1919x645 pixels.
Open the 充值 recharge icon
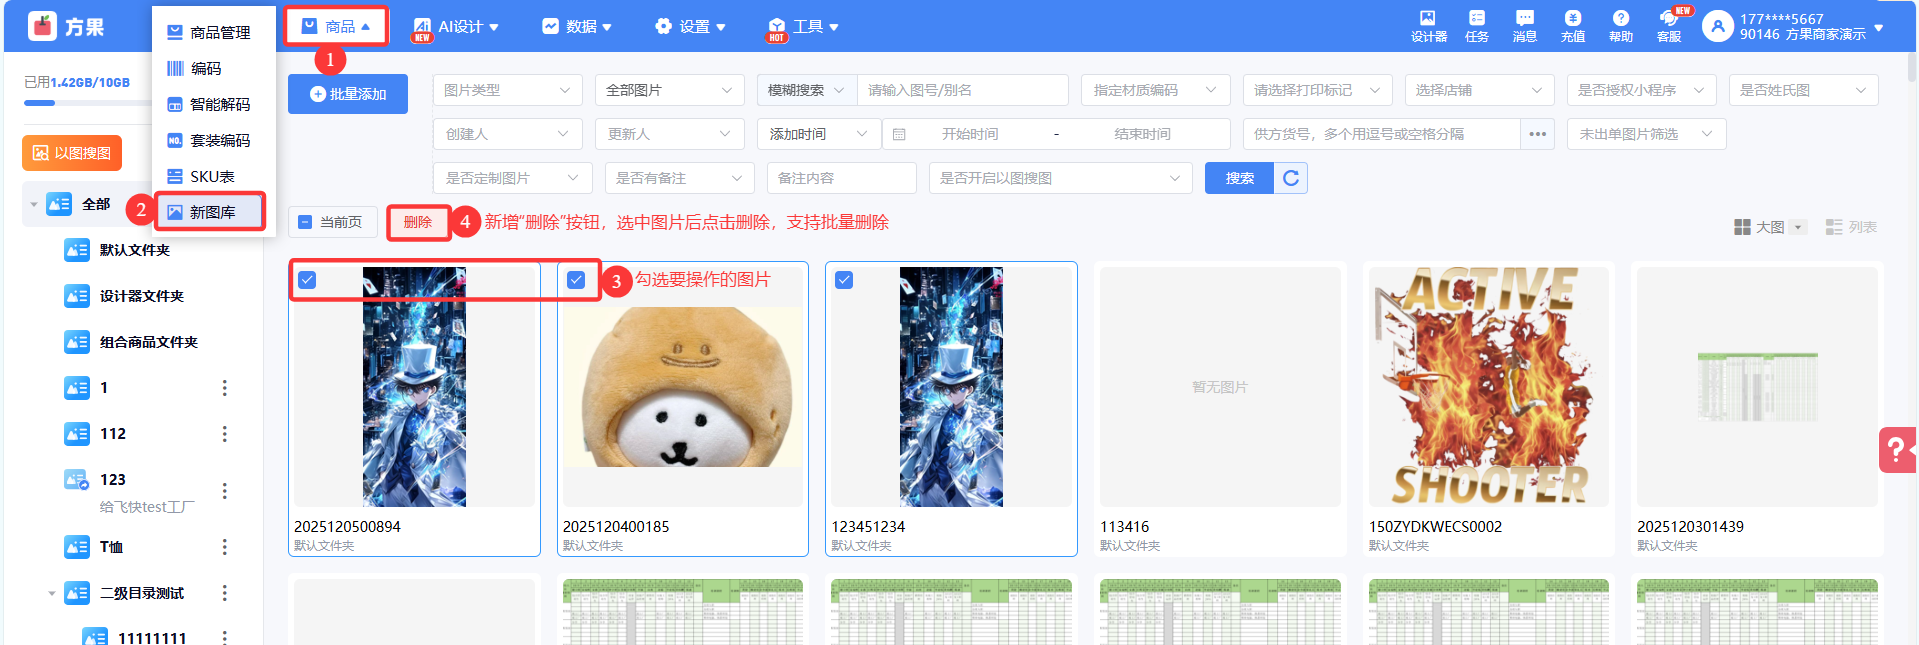(1573, 26)
